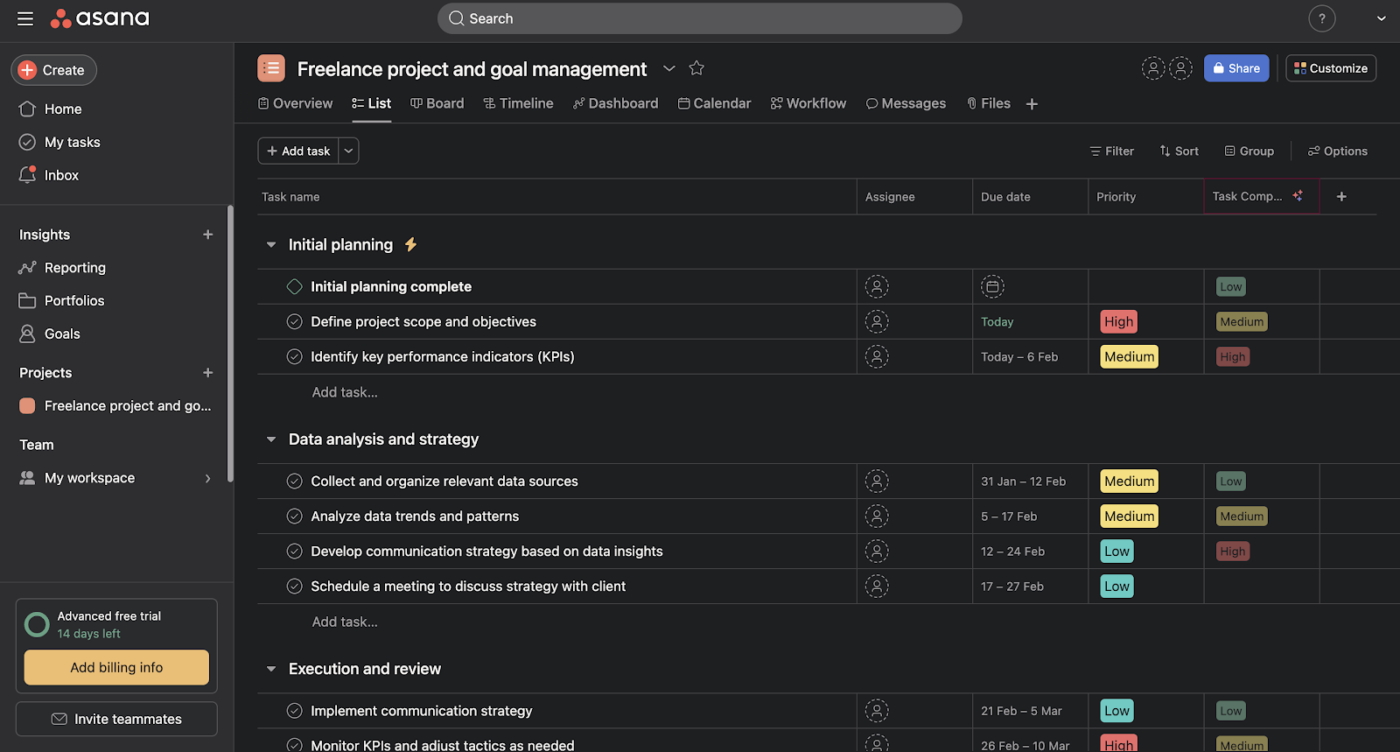
Task: Click High priority tag for Define project scope
Action: pos(1119,322)
